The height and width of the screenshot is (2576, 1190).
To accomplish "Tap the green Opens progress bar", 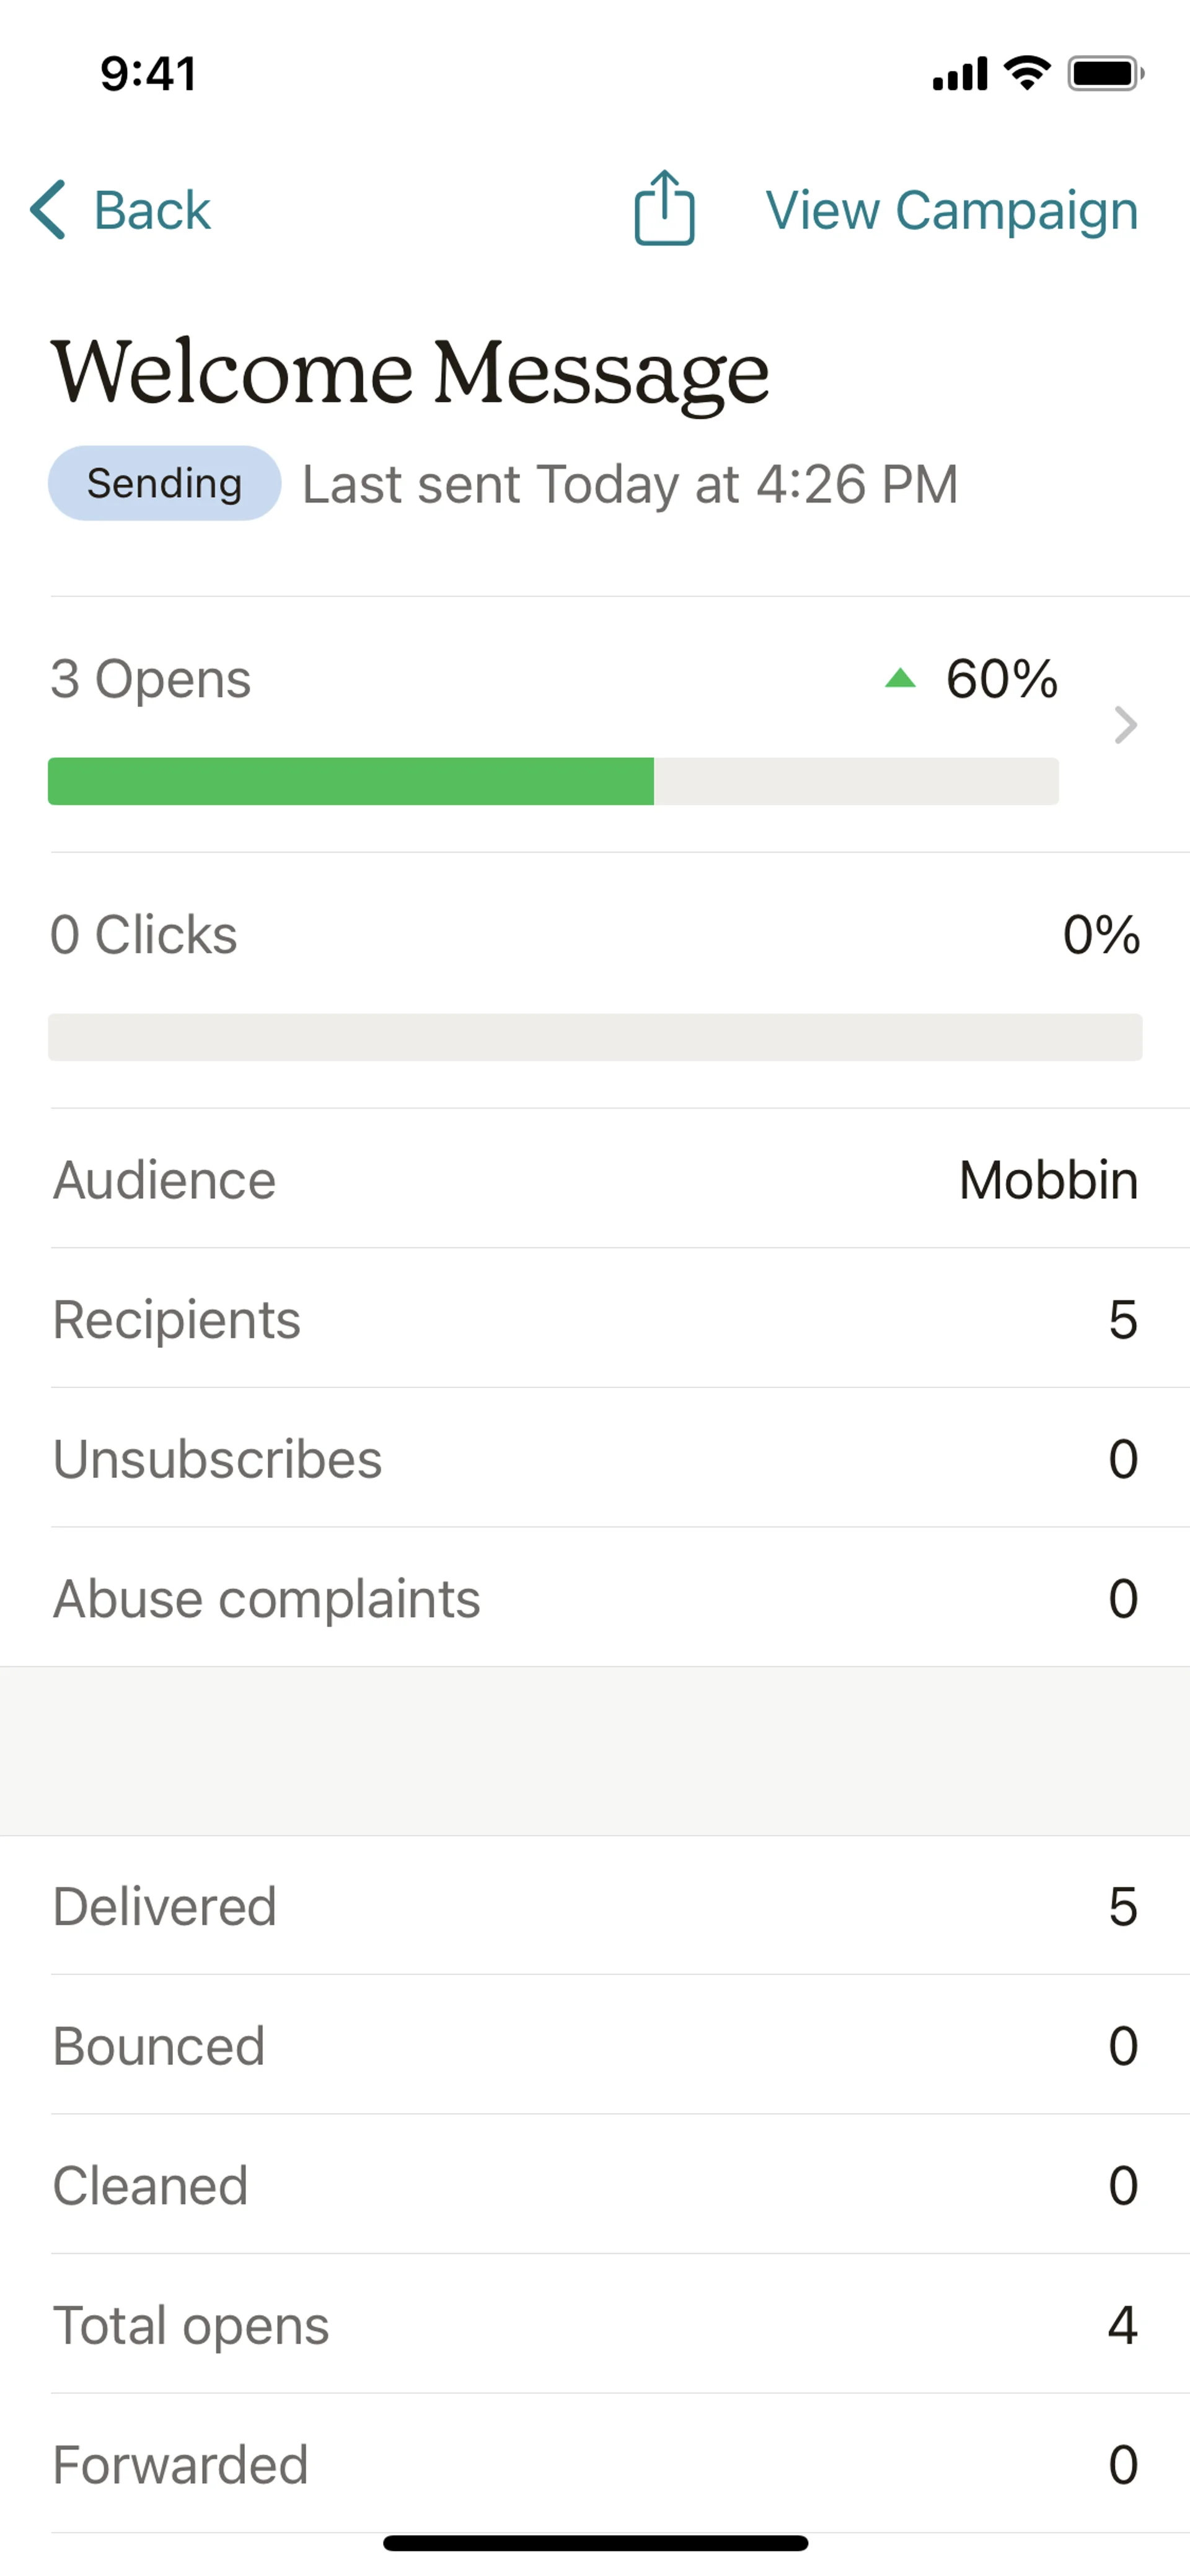I will pyautogui.click(x=350, y=782).
